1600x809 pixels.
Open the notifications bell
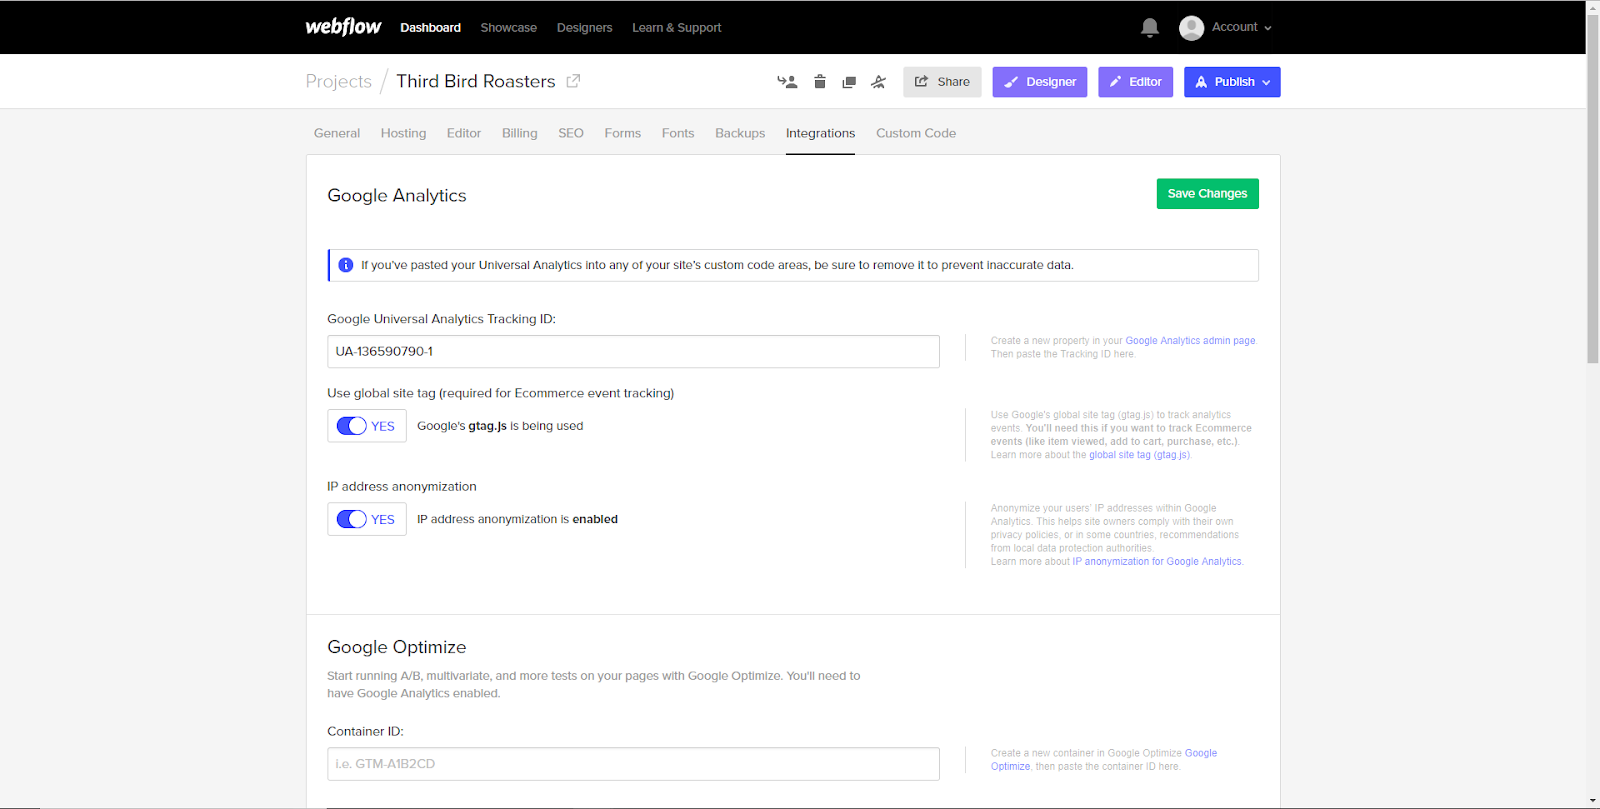(x=1150, y=28)
